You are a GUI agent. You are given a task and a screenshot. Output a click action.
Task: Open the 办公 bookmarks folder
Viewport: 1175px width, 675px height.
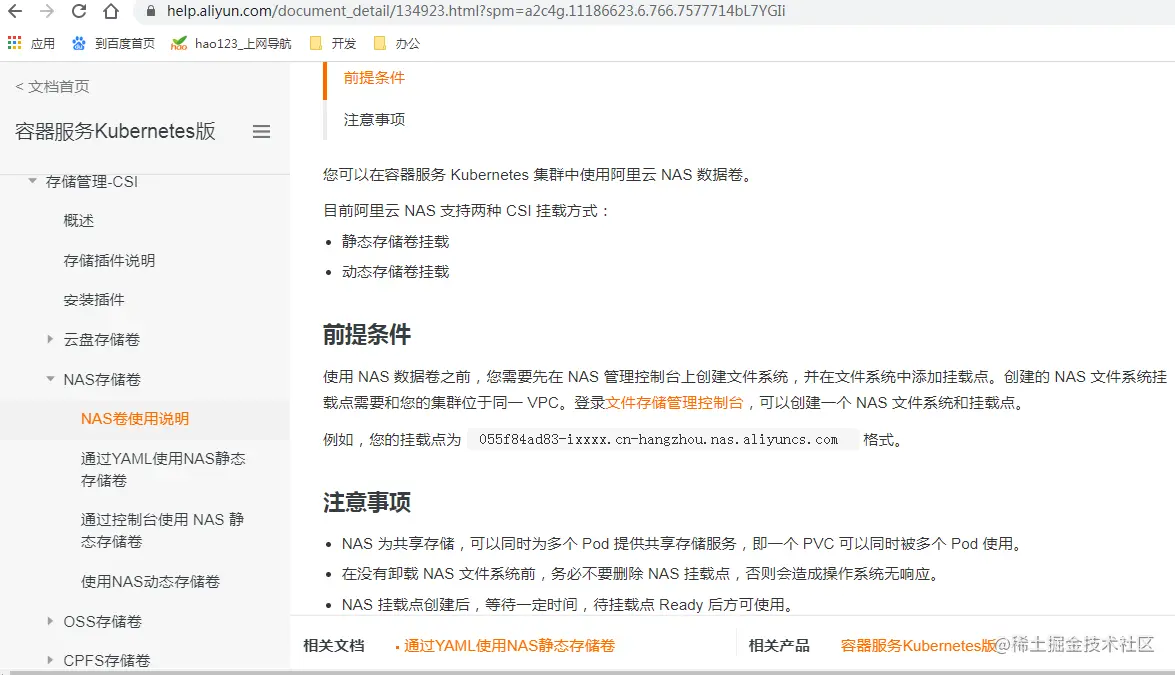(x=397, y=43)
